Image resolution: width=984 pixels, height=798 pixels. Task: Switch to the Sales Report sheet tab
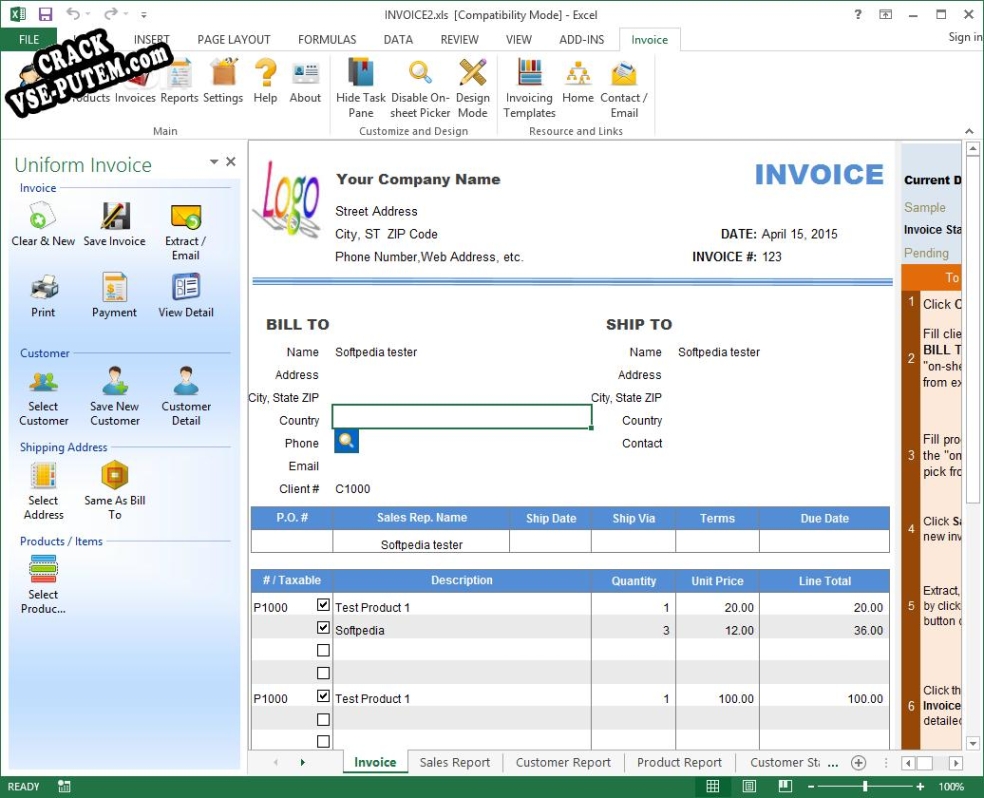pos(454,762)
